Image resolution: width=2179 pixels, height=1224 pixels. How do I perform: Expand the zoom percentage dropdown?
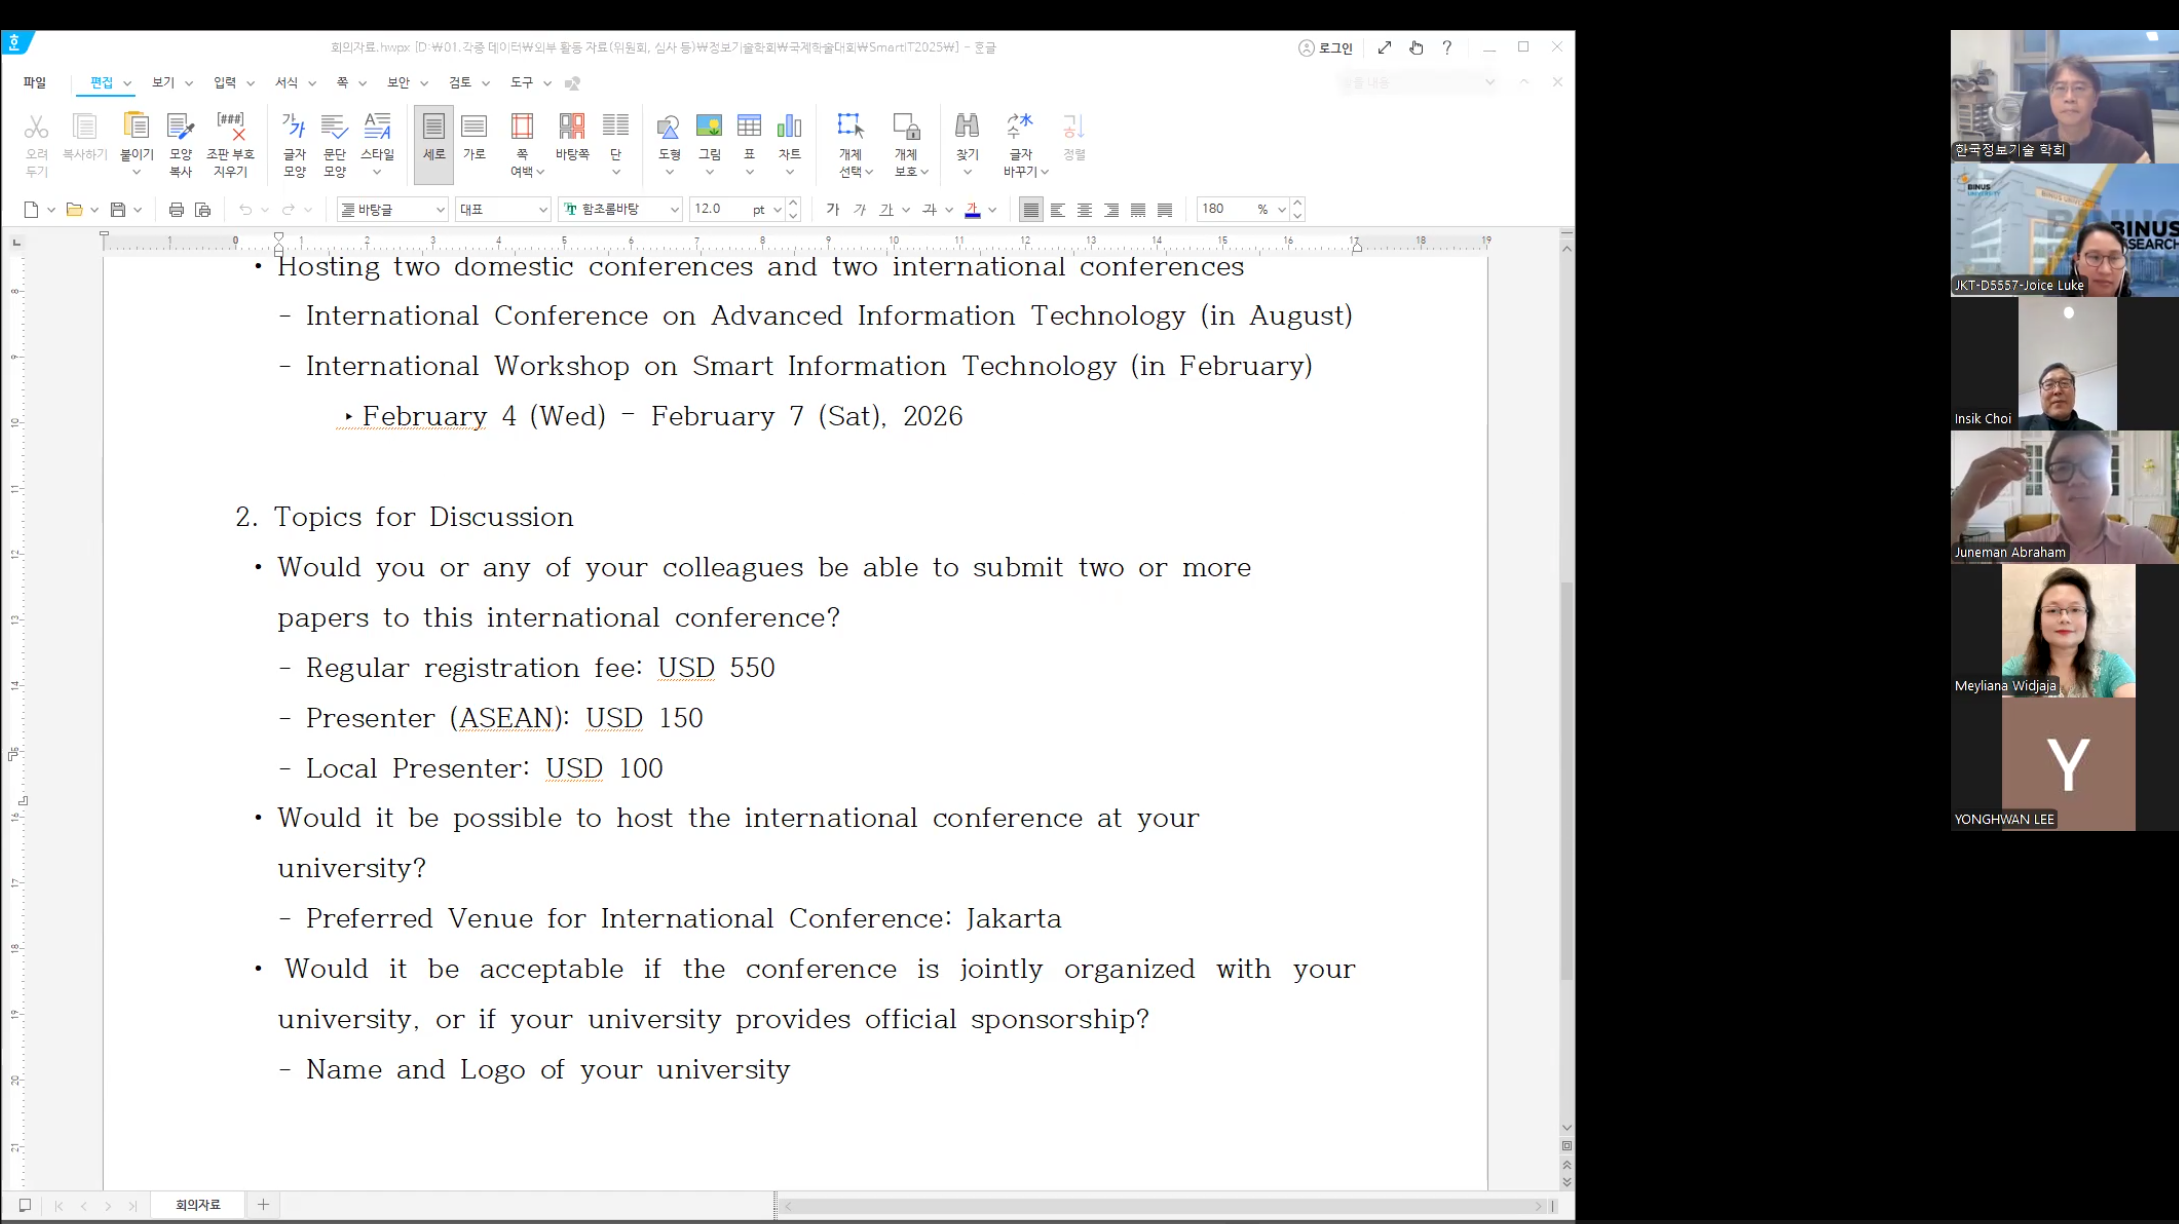point(1281,210)
